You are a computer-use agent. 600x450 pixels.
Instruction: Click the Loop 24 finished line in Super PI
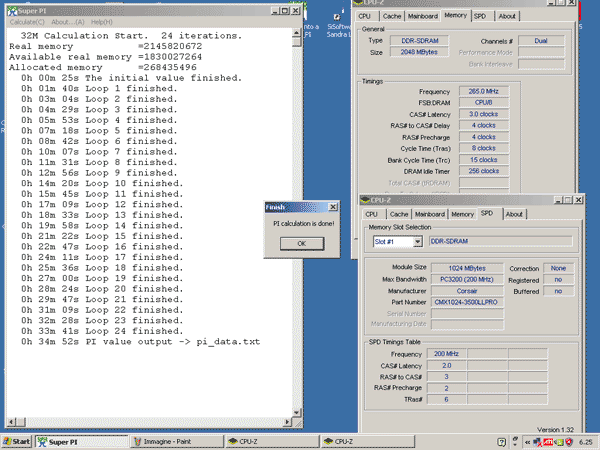click(x=102, y=331)
